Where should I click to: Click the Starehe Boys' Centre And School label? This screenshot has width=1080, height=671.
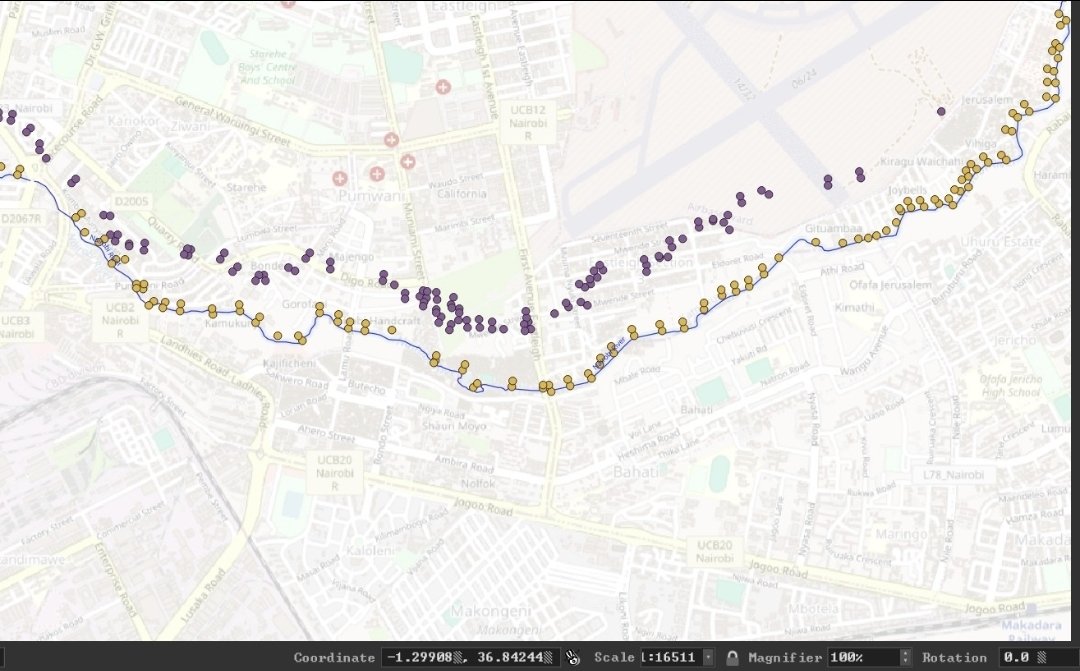tap(268, 67)
